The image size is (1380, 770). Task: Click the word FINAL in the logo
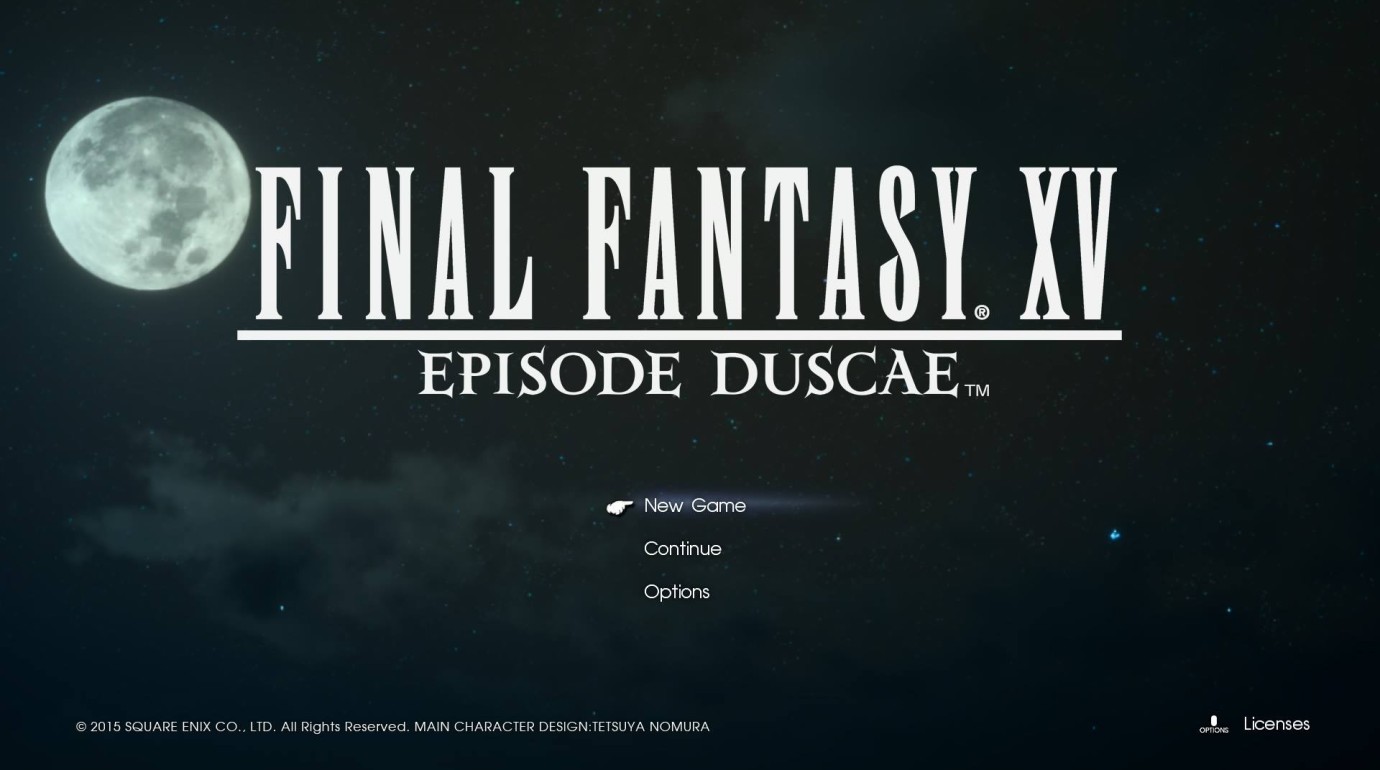click(396, 243)
